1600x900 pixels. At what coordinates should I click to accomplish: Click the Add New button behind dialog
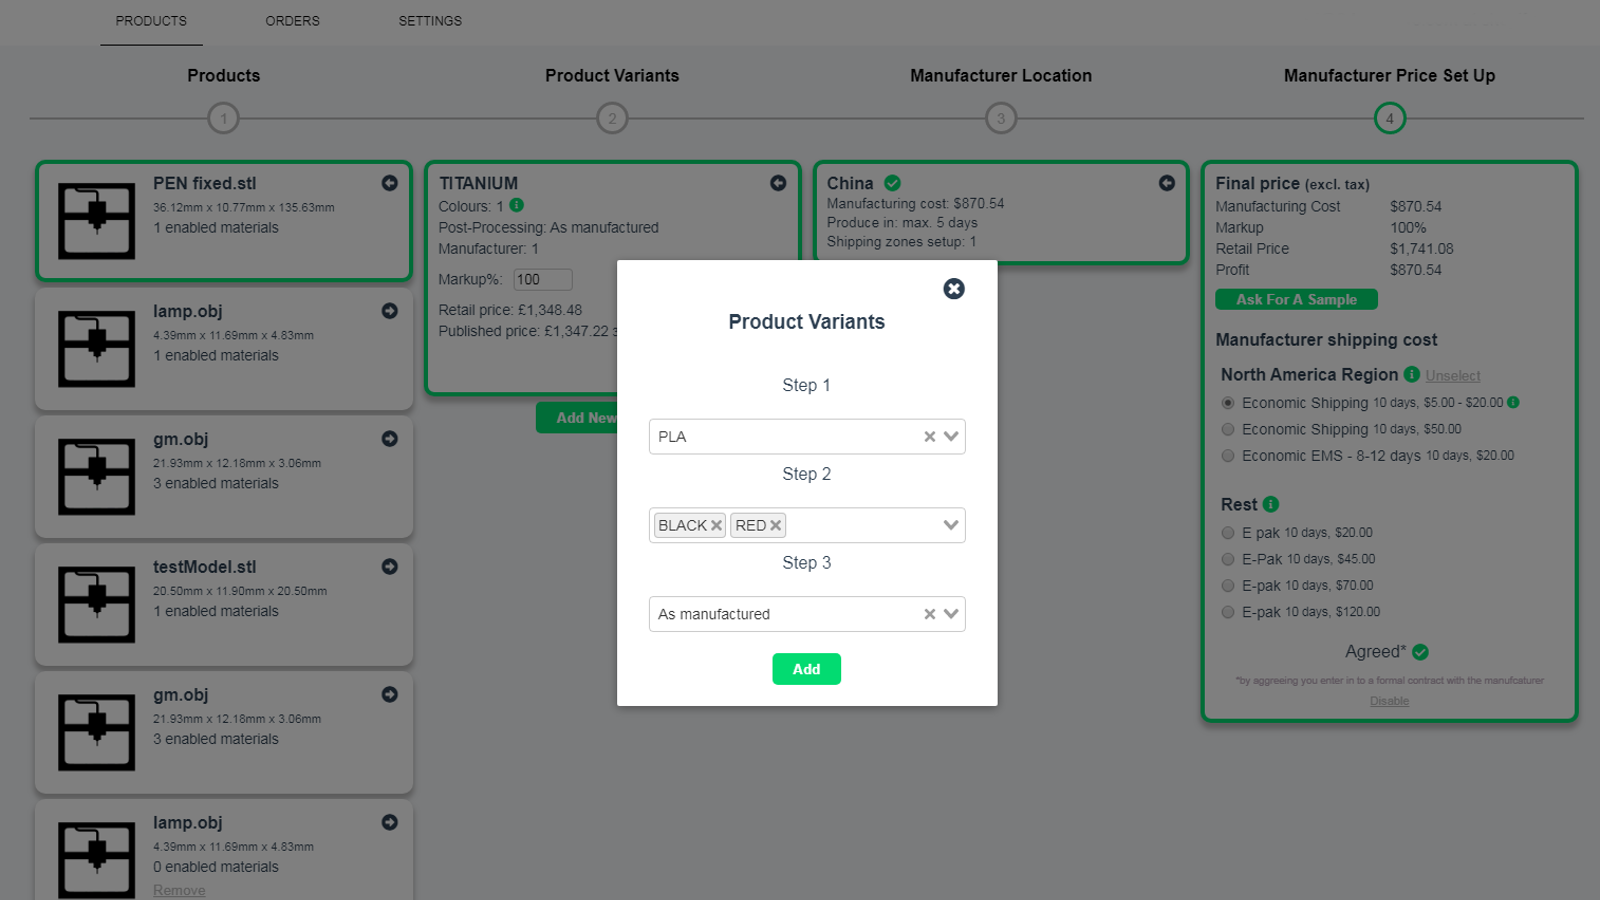pos(577,418)
